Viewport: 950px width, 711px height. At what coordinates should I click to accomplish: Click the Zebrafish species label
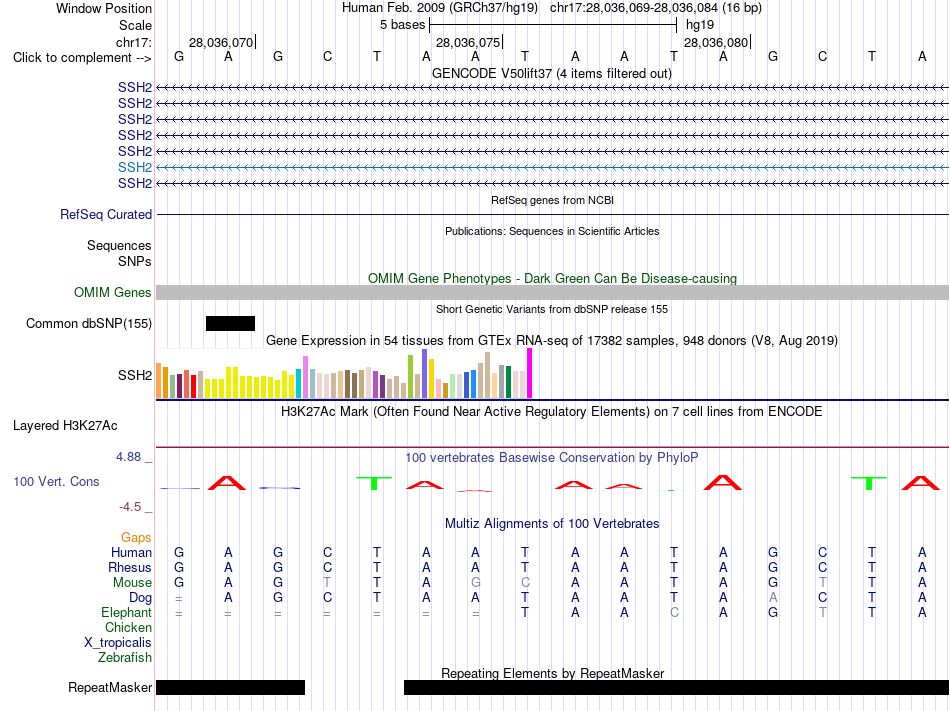coord(125,657)
